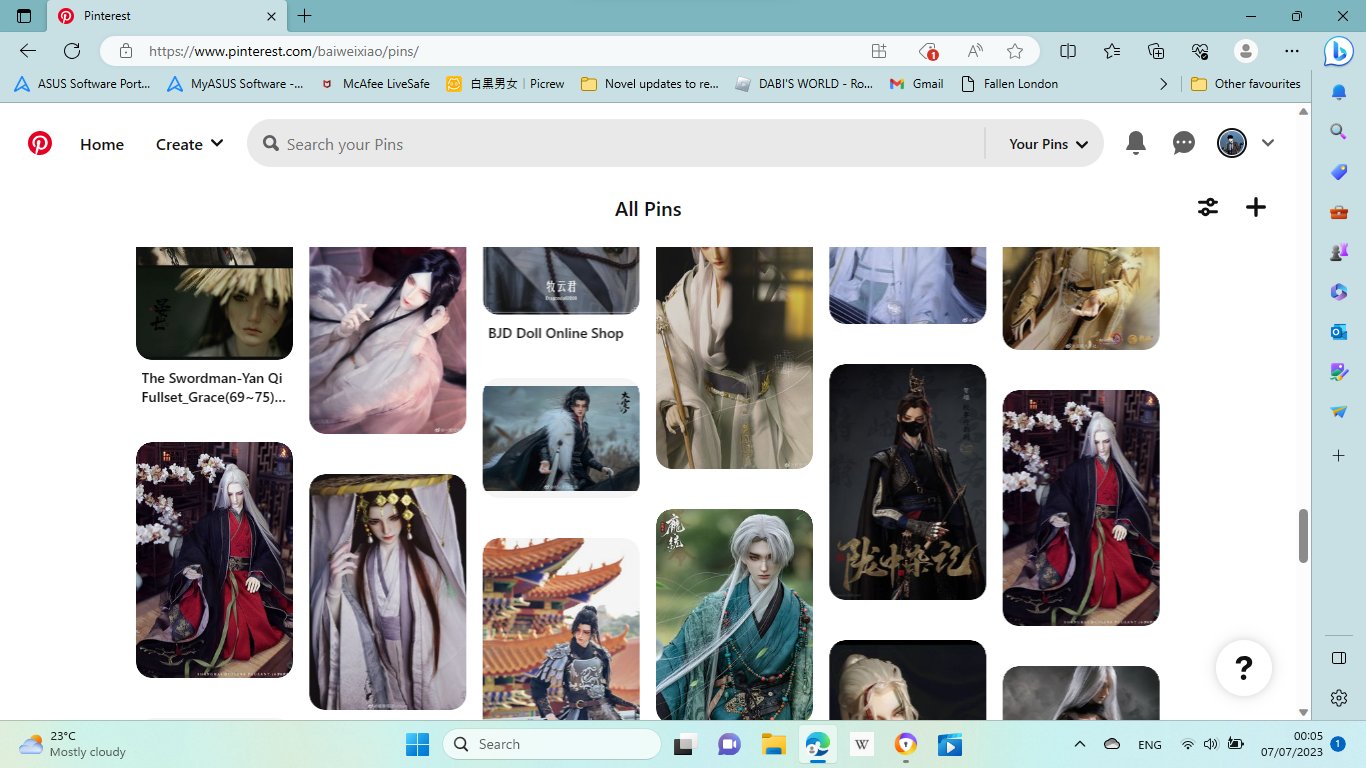Expand the accounts chevron next to avatar
Viewport: 1366px width, 768px height.
point(1268,143)
